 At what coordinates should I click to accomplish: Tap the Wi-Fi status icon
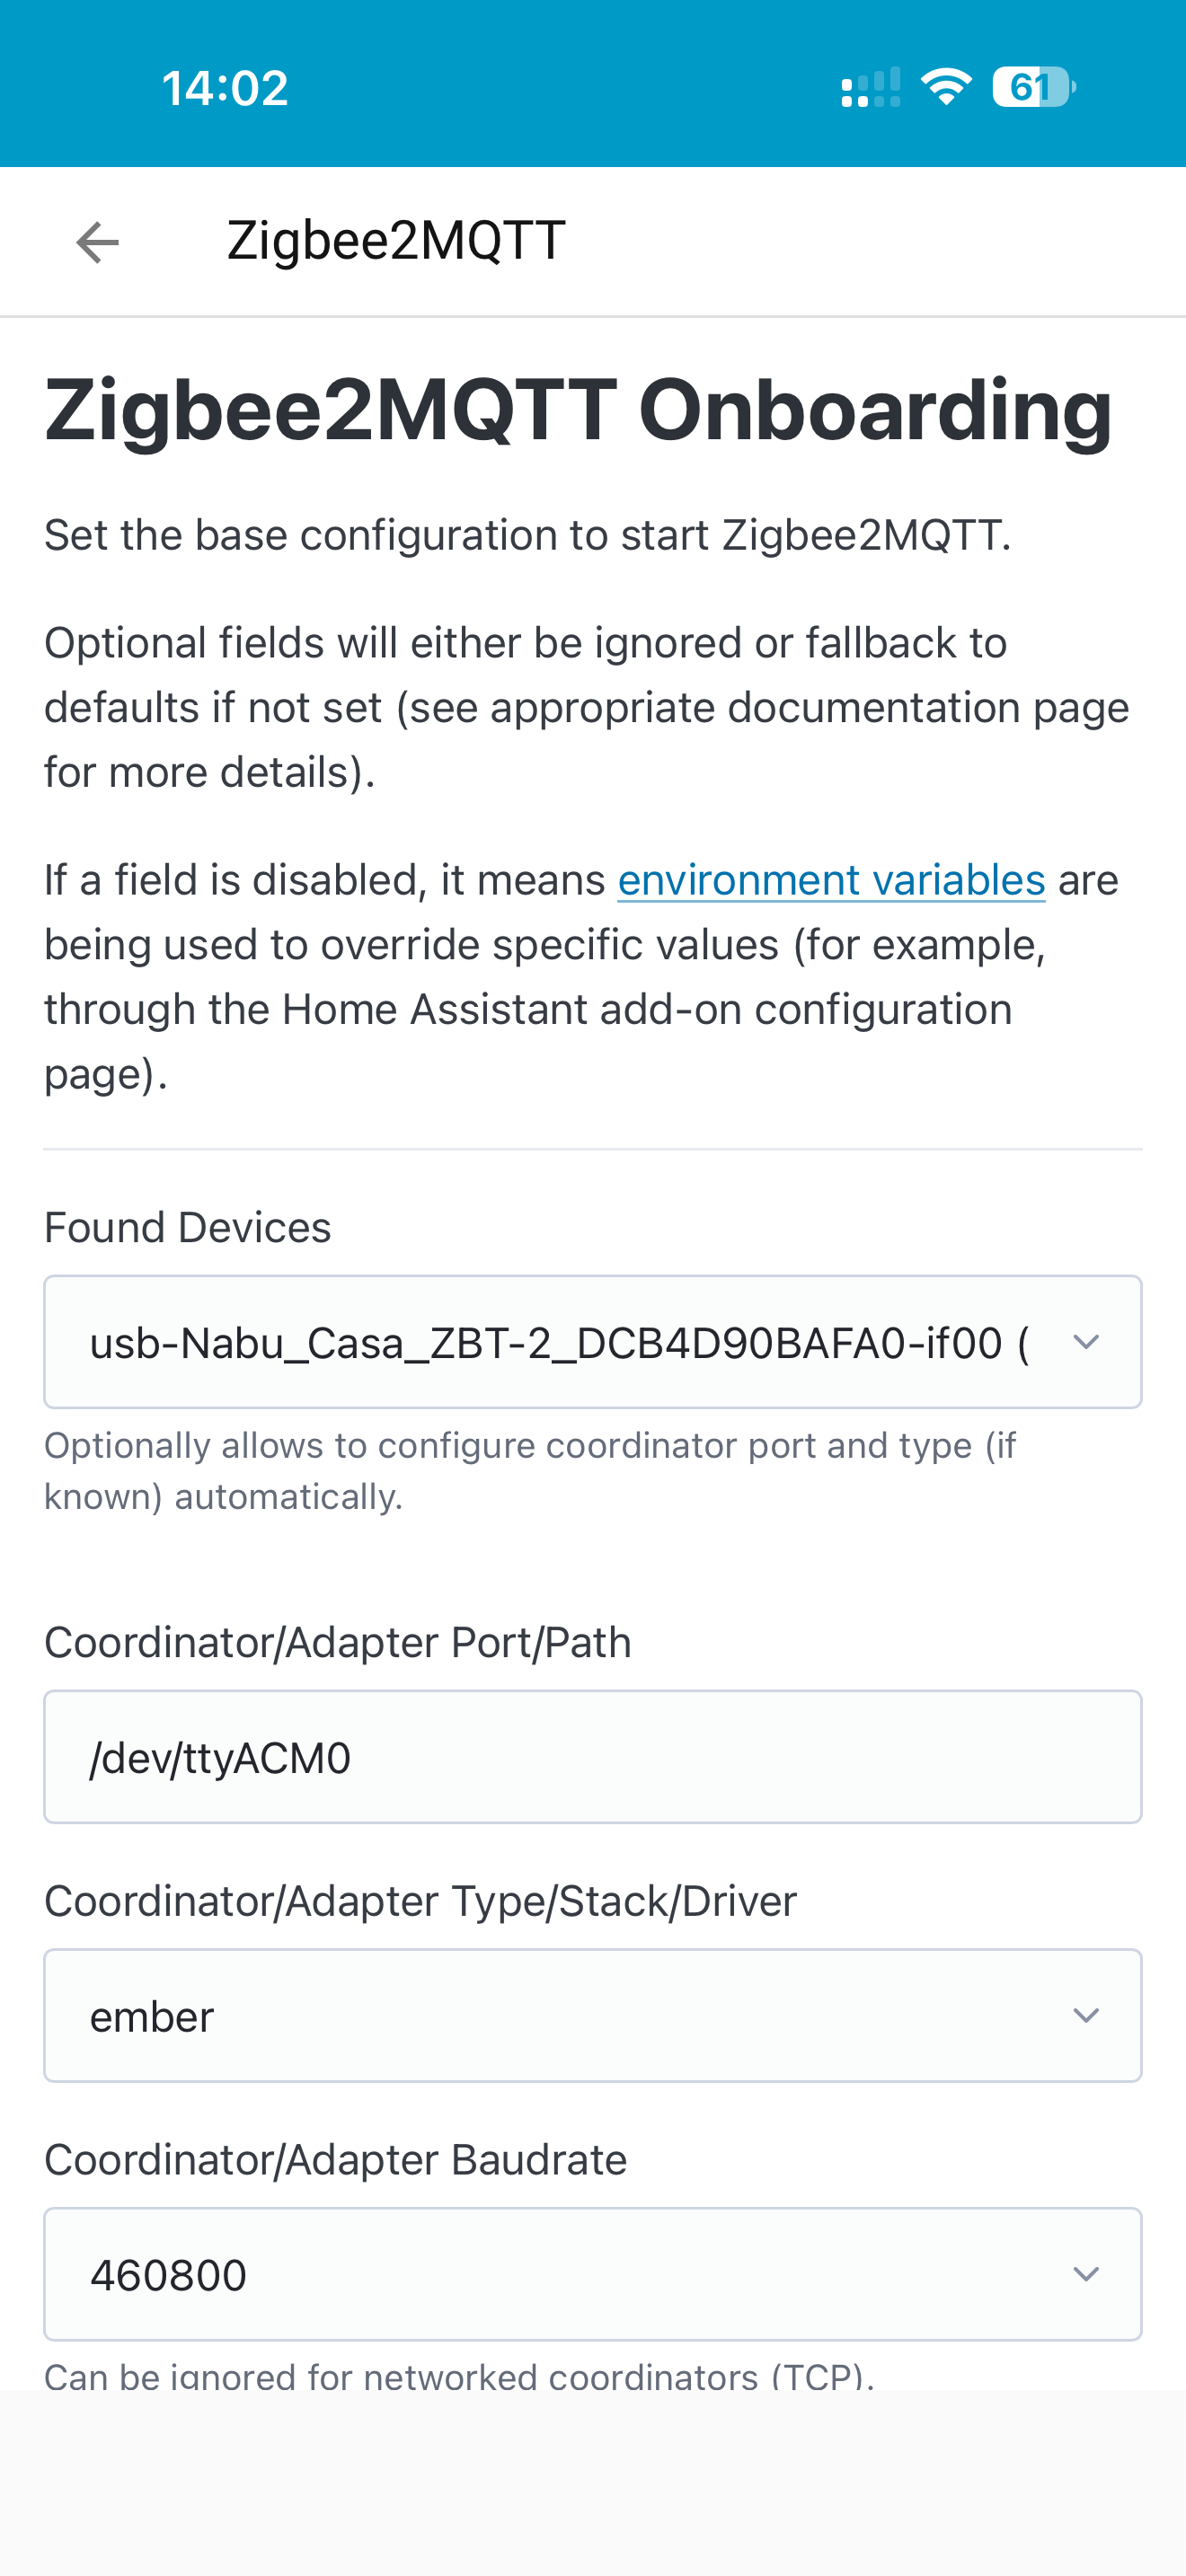tap(945, 87)
